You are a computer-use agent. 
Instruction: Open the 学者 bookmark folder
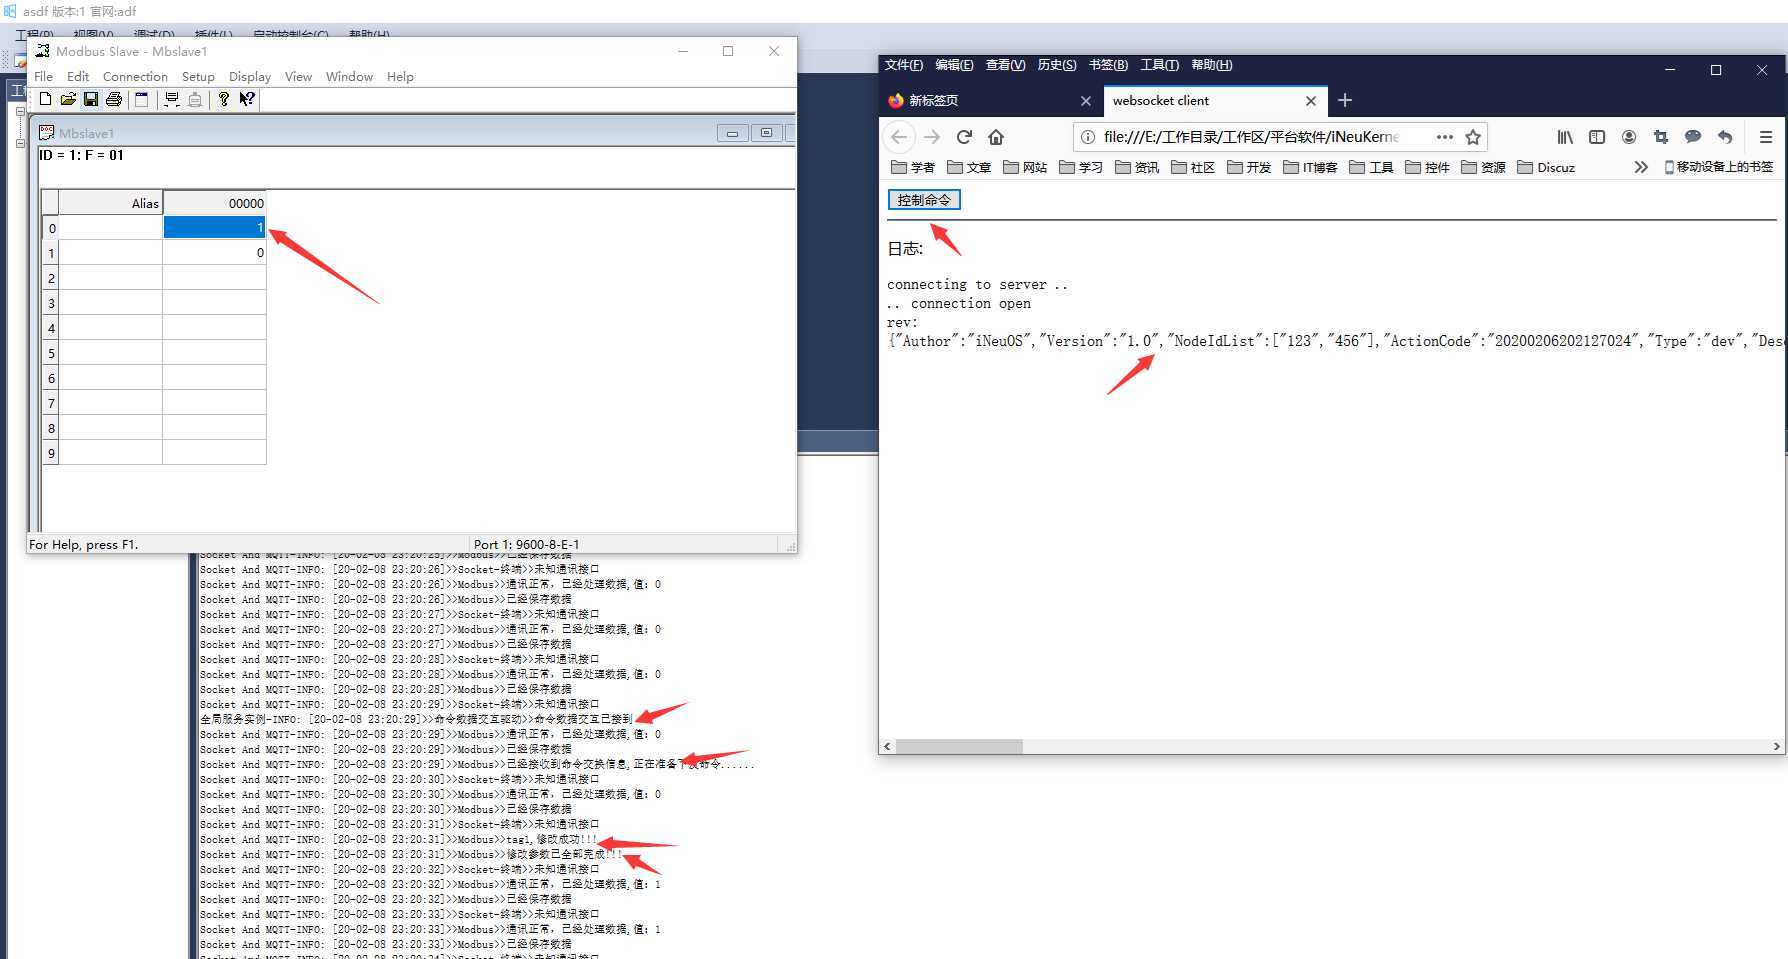click(x=913, y=167)
